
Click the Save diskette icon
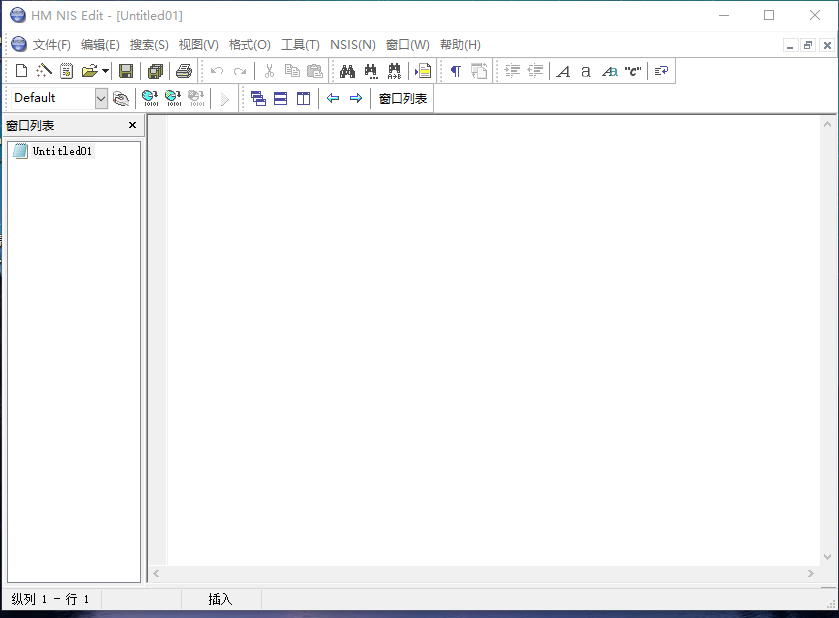pyautogui.click(x=126, y=70)
